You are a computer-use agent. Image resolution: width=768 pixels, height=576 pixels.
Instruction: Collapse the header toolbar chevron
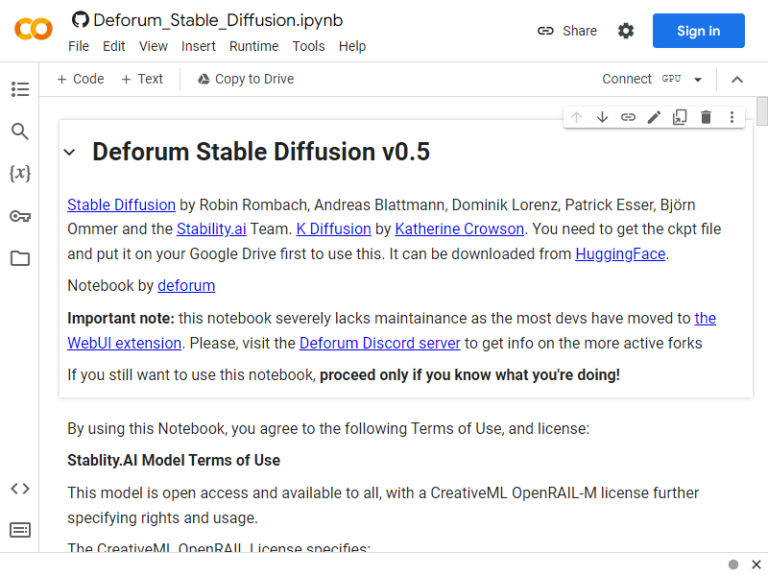point(737,80)
